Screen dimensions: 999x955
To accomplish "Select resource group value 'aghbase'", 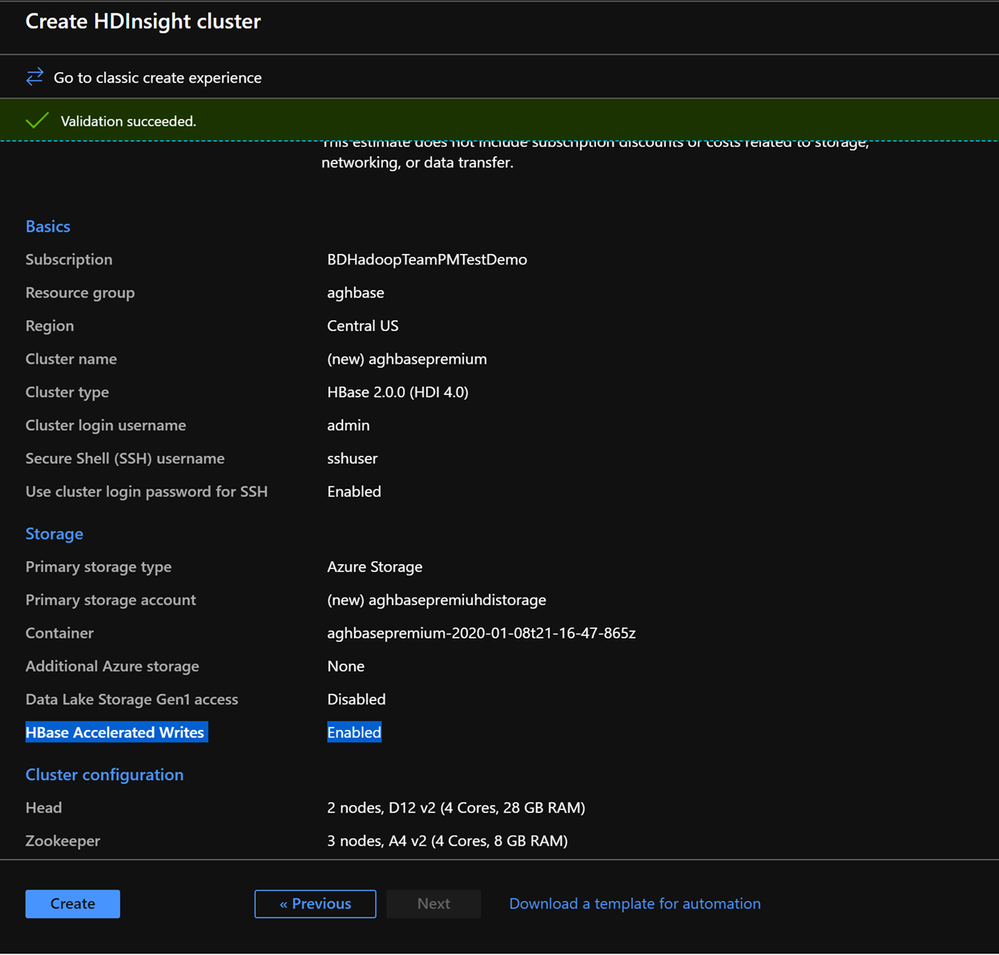I will click(356, 292).
